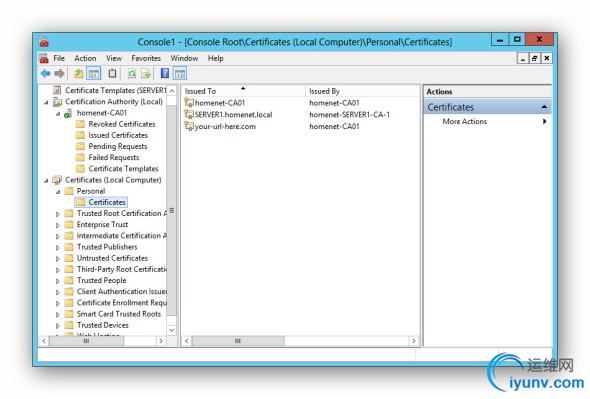
Task: Open the Help menu
Action: (216, 58)
